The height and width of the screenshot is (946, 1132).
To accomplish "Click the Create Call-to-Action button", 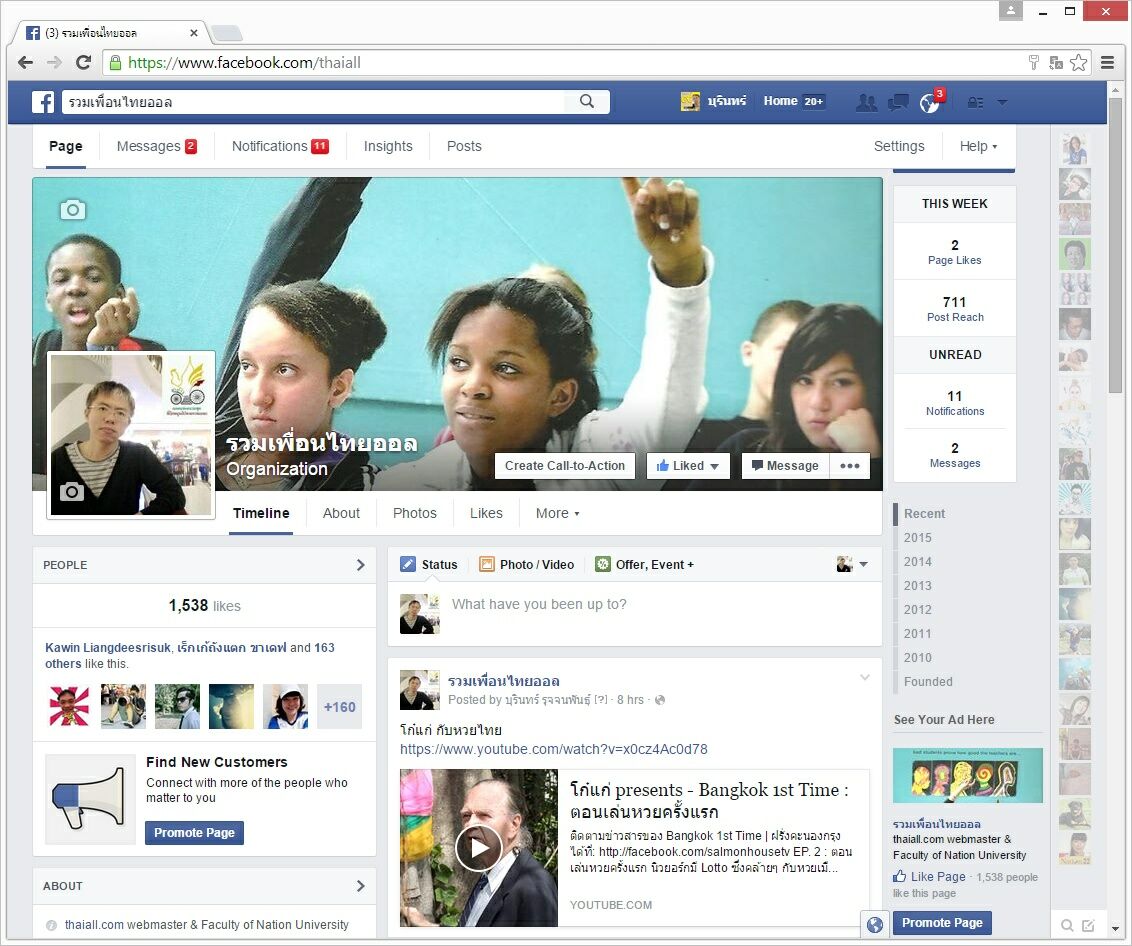I will click(x=565, y=466).
